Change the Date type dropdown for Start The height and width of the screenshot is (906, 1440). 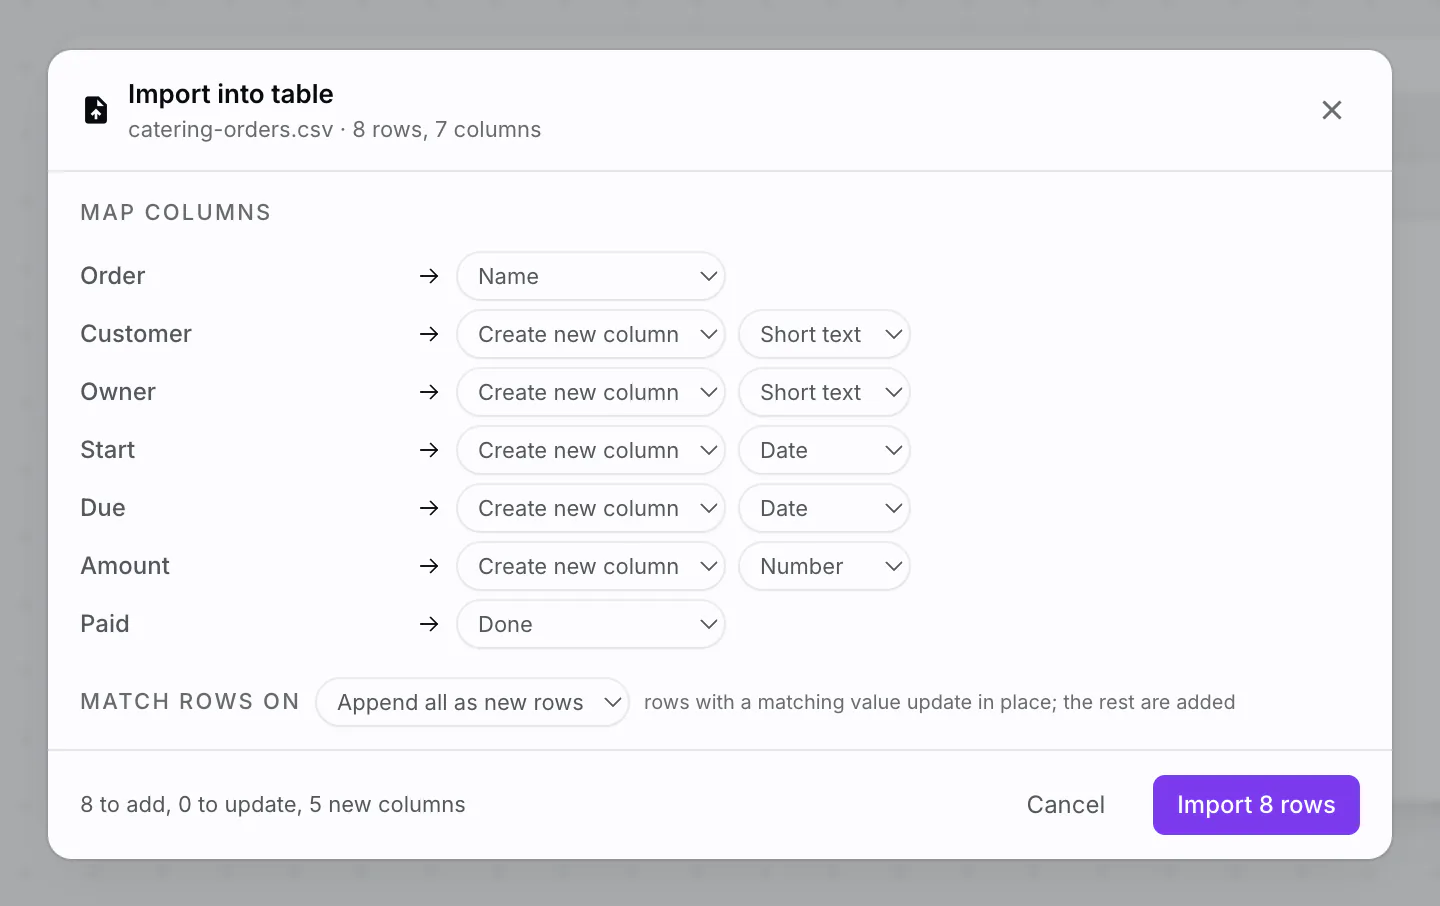pyautogui.click(x=824, y=450)
